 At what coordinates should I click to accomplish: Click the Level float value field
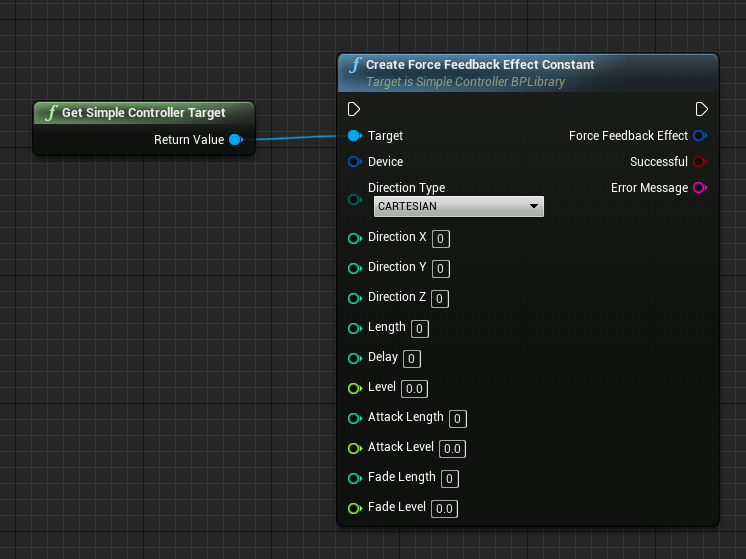click(415, 388)
